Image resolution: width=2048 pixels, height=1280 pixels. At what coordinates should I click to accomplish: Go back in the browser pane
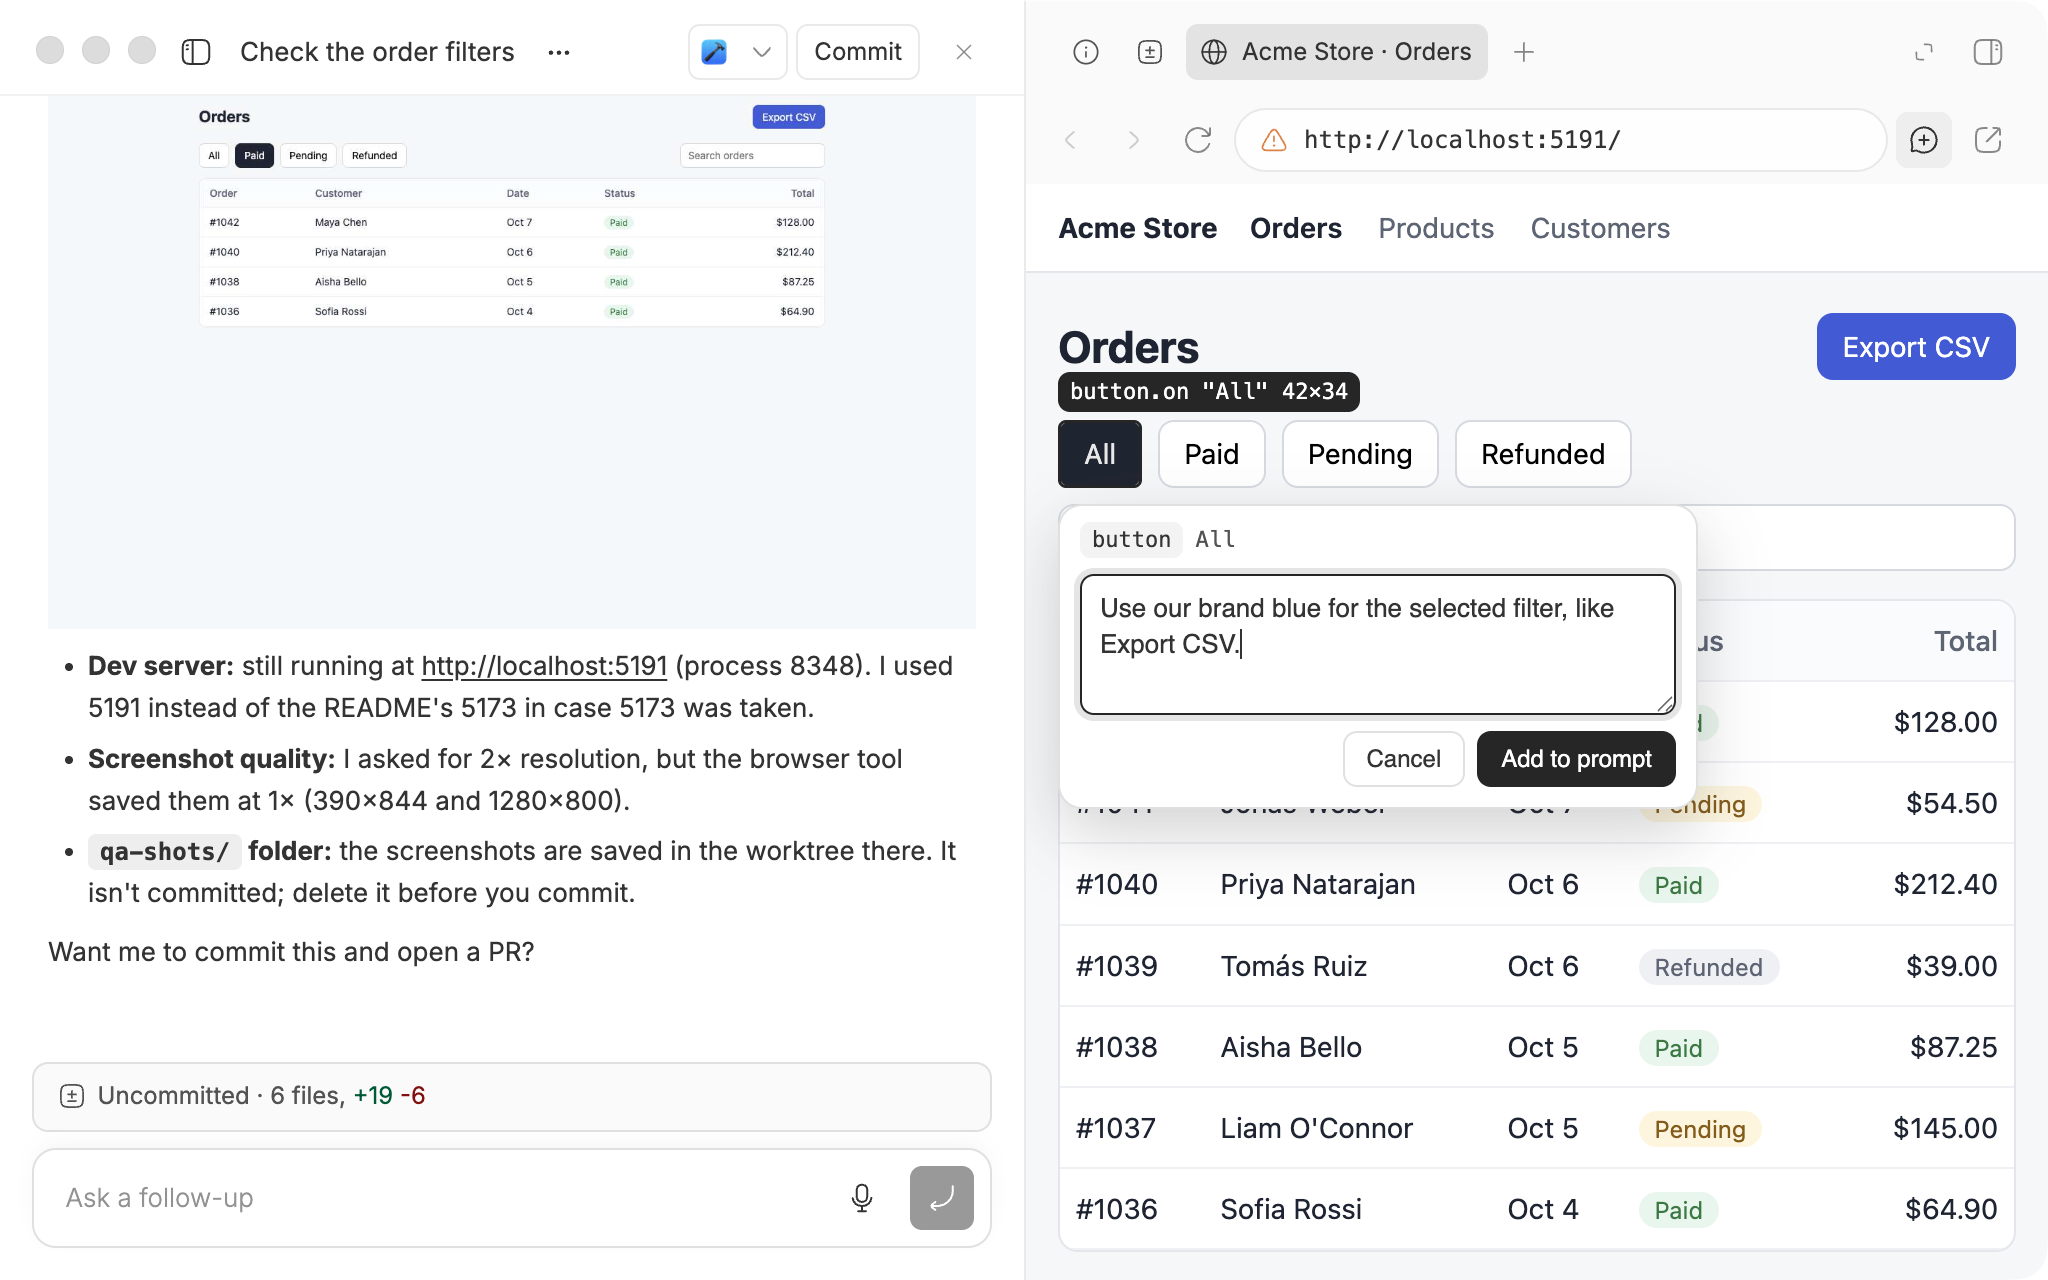click(1070, 140)
